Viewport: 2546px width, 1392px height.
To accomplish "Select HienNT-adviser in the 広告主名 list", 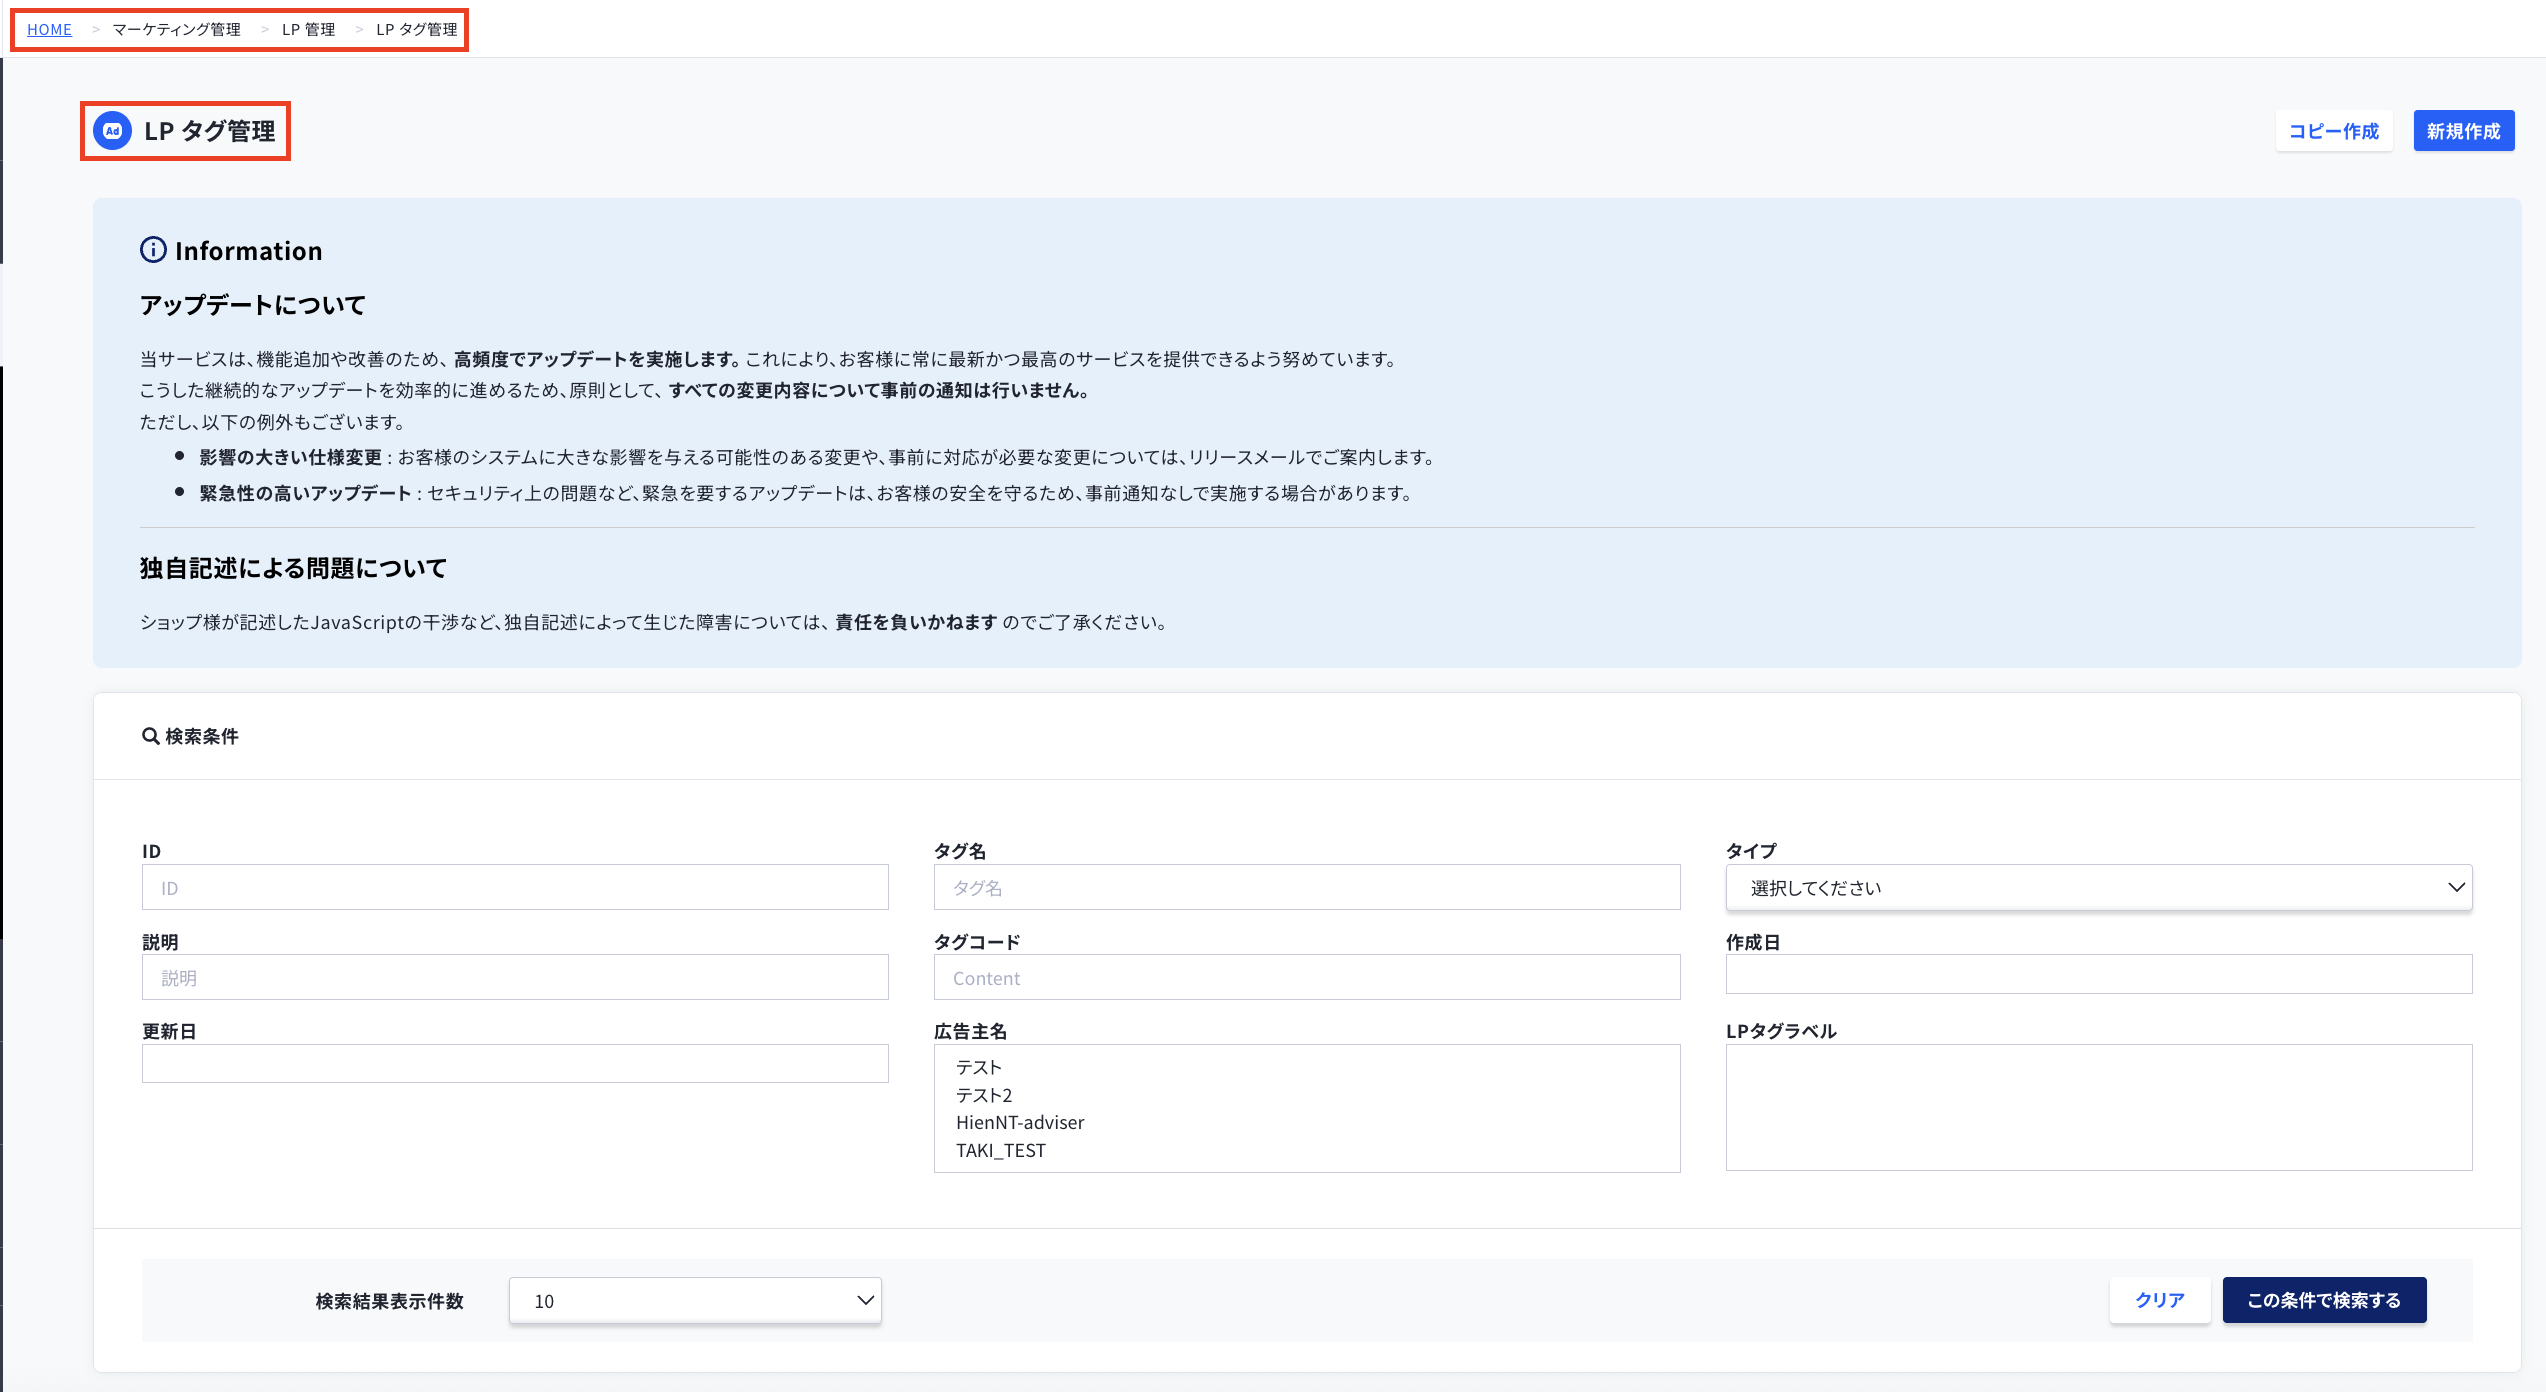I will 1020,1122.
